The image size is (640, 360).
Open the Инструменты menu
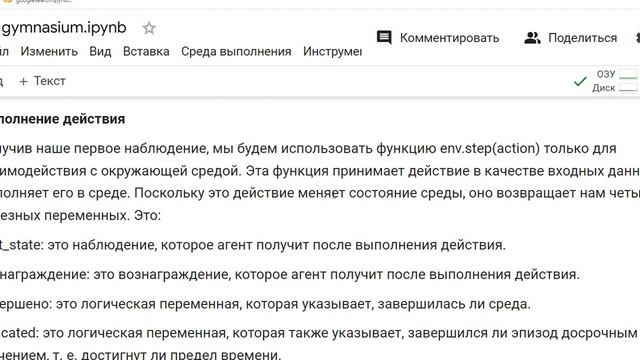point(332,51)
